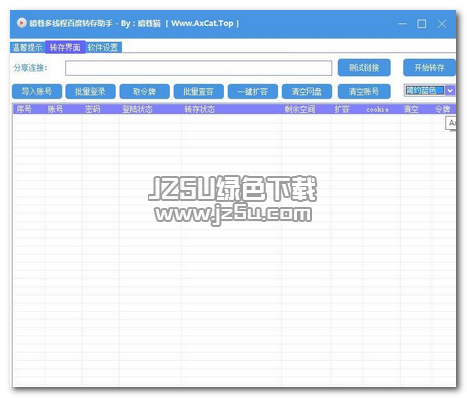Maximize the window
The image size is (467, 398).
(422, 24)
